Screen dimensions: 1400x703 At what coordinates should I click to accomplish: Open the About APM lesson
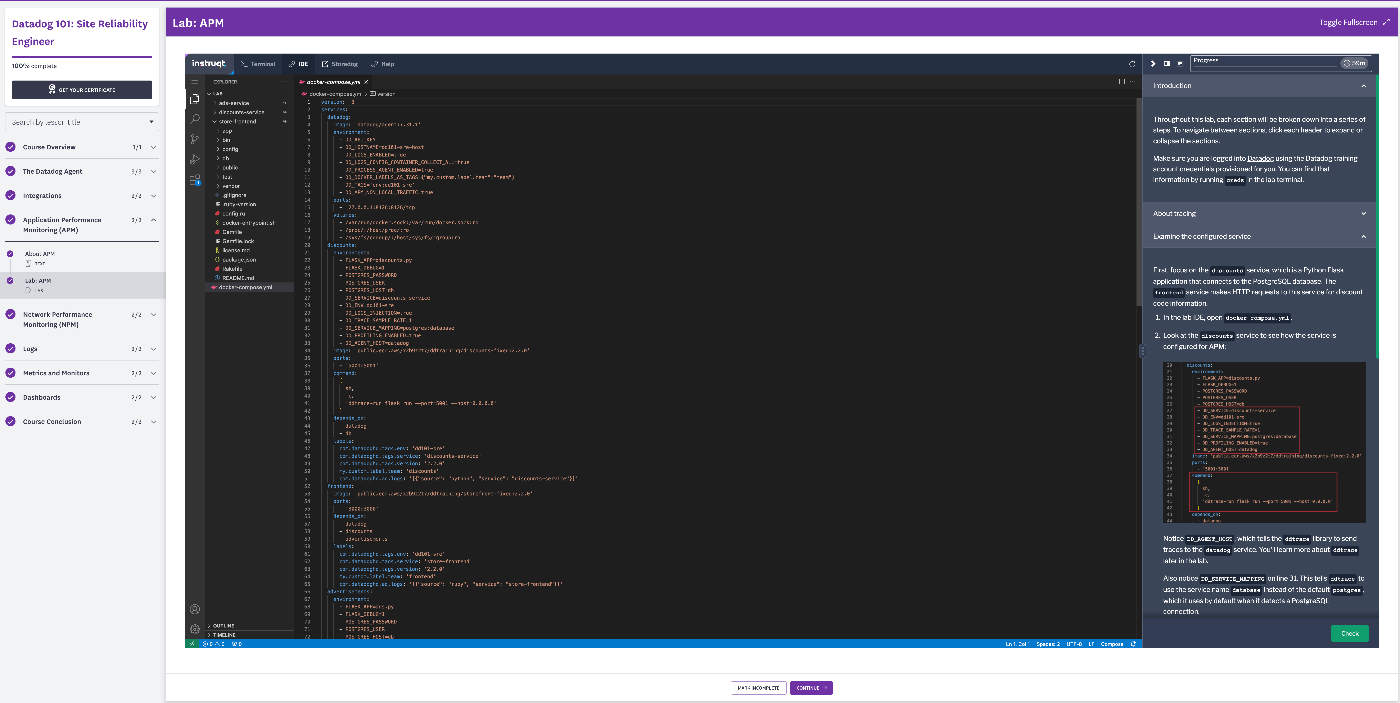(x=82, y=258)
